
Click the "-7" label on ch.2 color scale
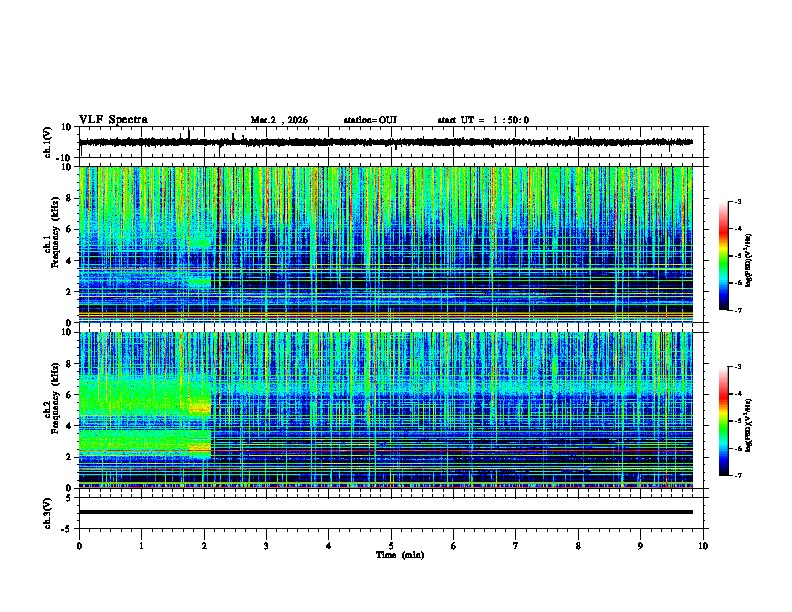pos(737,475)
